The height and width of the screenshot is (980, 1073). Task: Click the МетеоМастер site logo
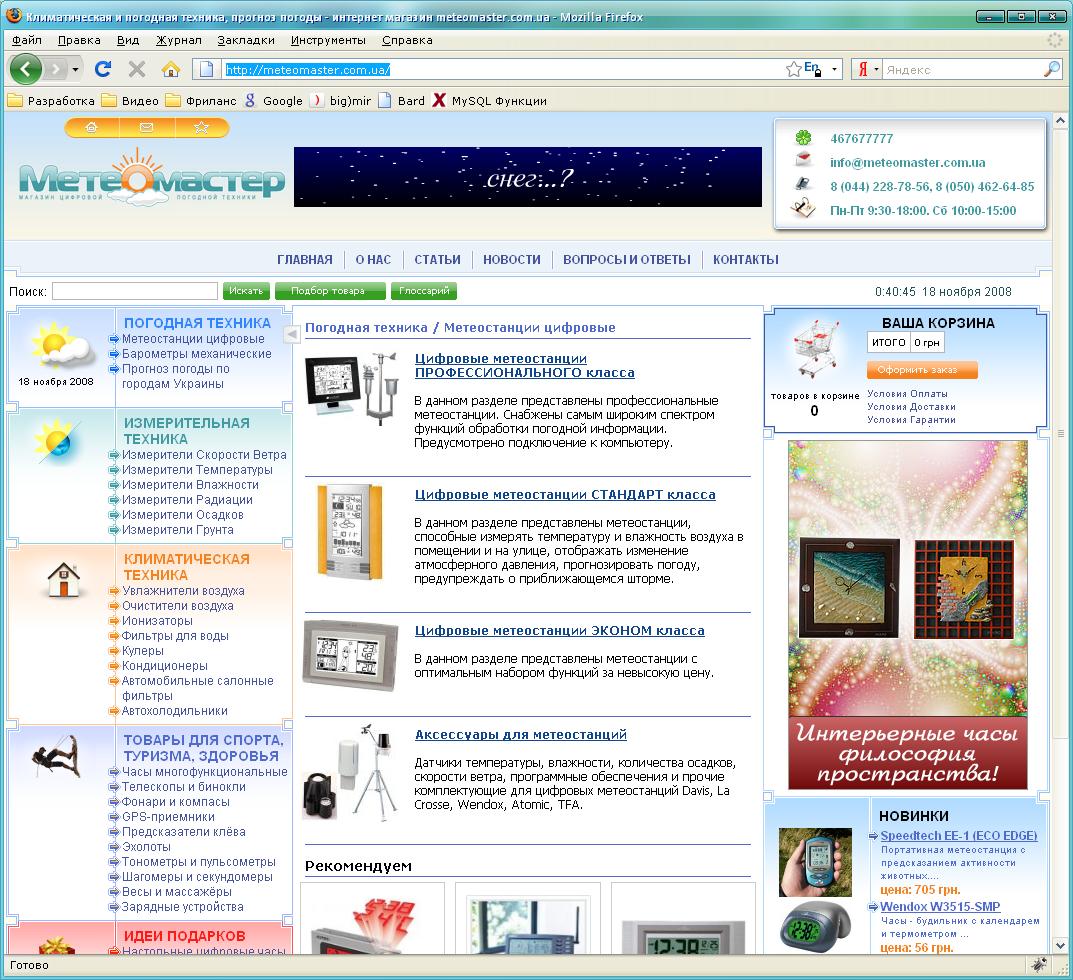[151, 177]
